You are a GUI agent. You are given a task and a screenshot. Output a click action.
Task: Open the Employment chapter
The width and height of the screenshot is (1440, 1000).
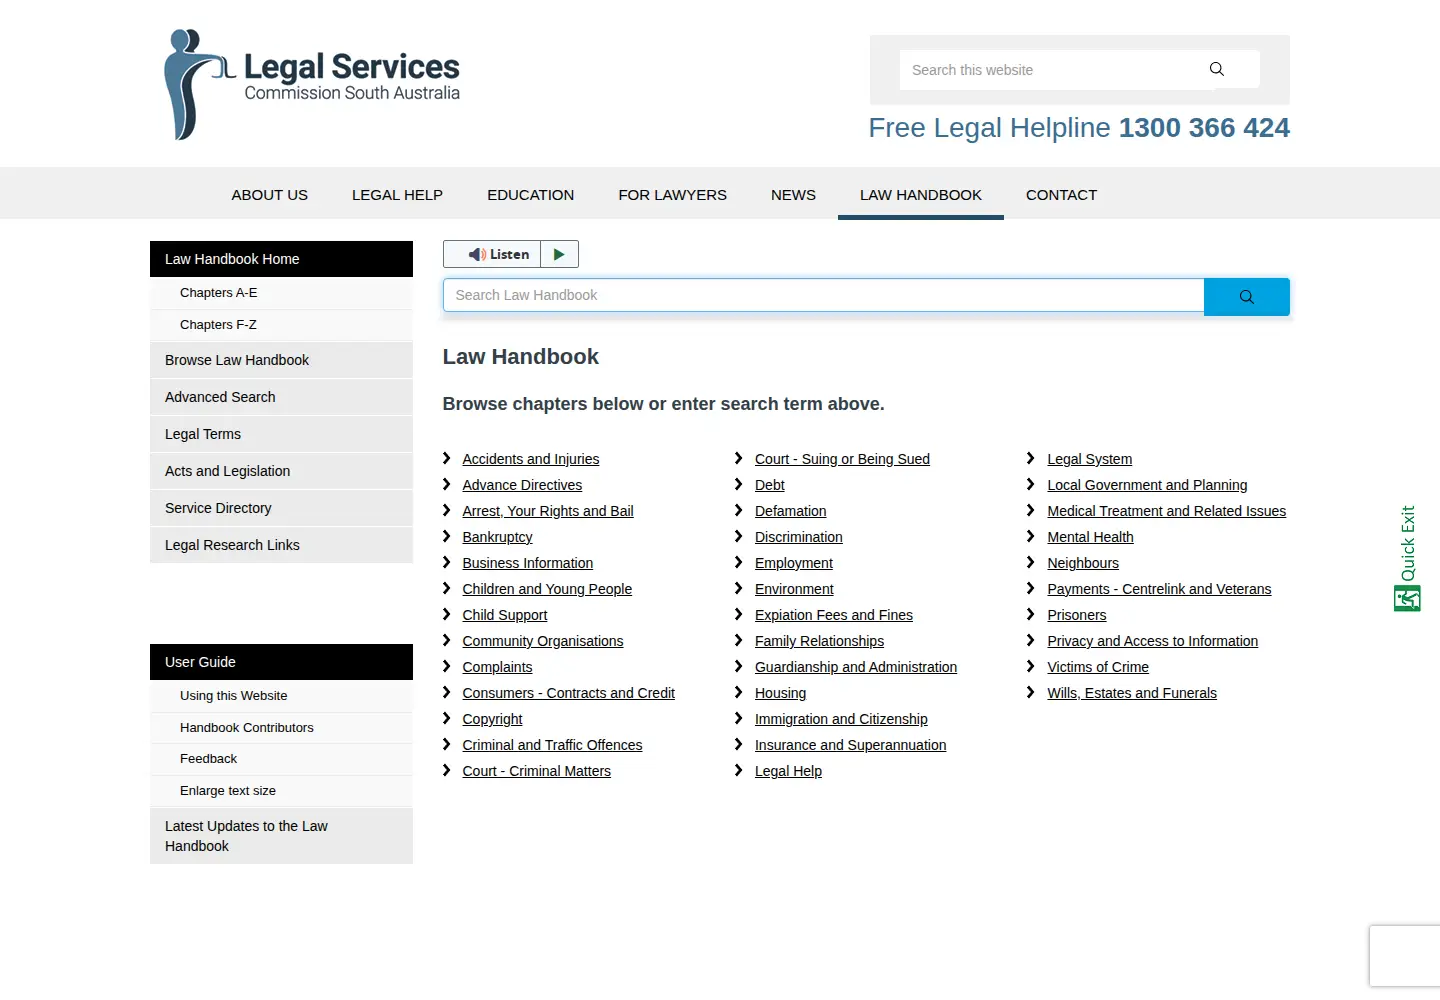tap(794, 563)
